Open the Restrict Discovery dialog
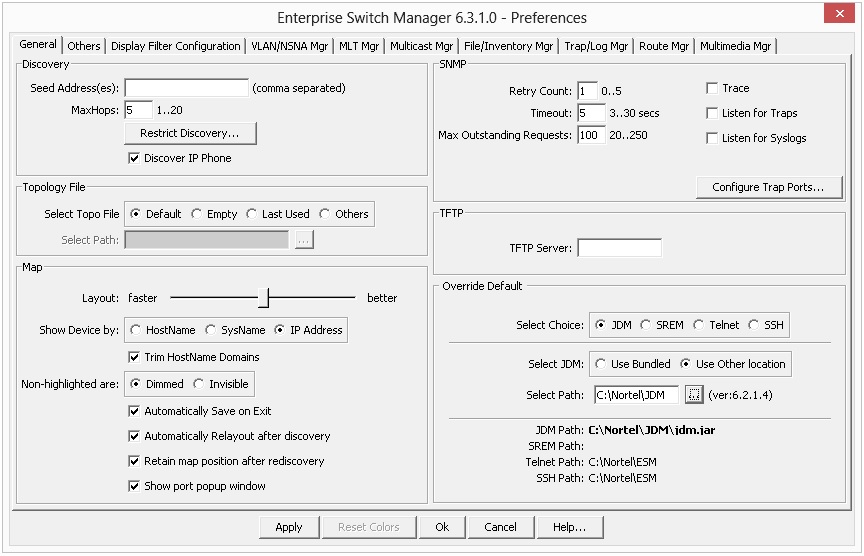864x556 pixels. click(x=190, y=133)
